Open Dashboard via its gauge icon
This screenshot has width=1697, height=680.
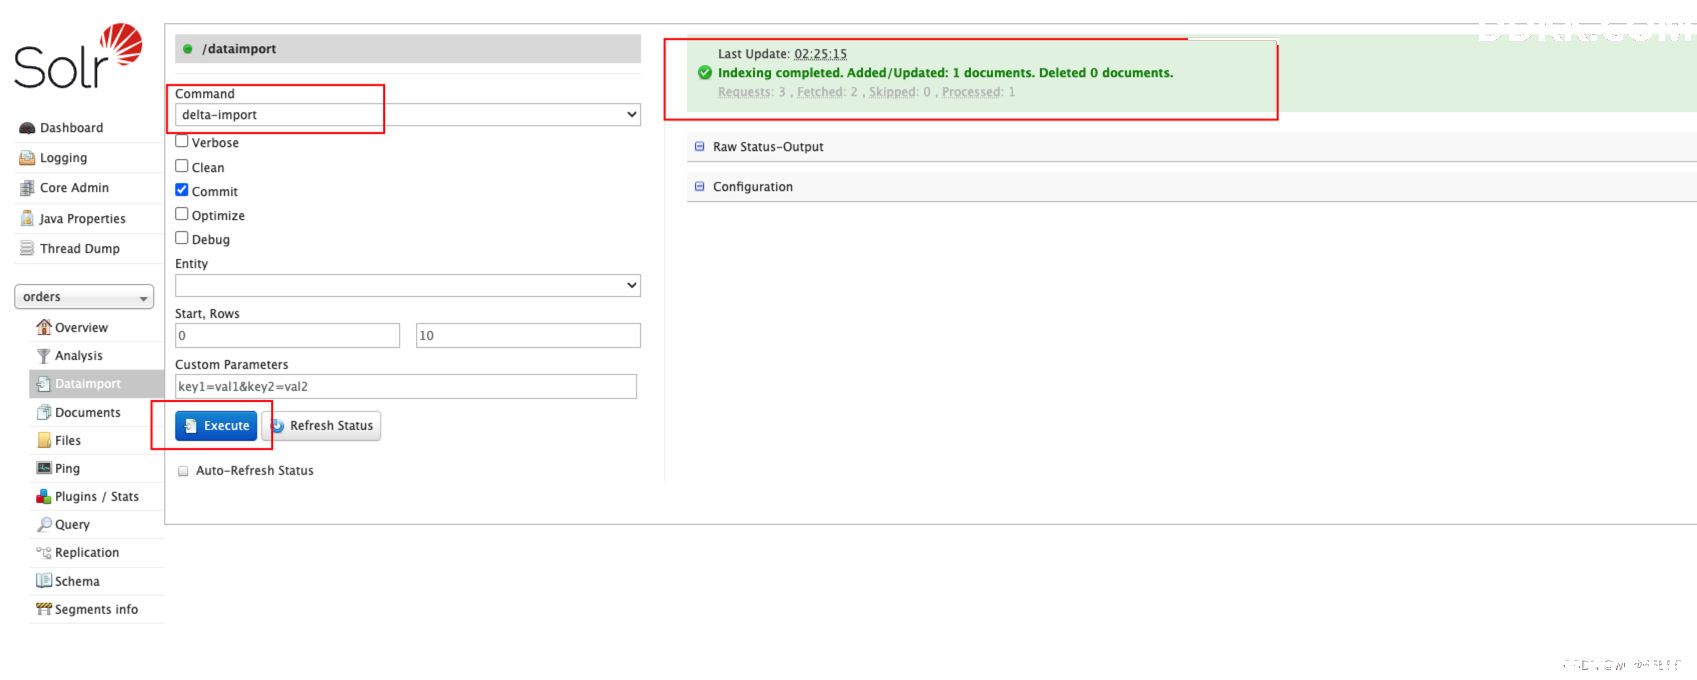click(27, 128)
